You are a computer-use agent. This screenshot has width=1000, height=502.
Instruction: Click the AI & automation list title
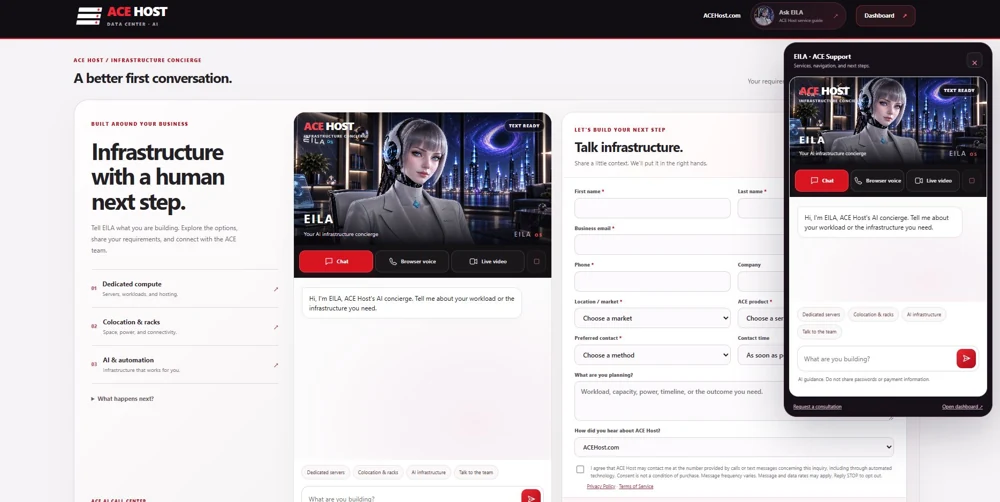pyautogui.click(x=128, y=360)
